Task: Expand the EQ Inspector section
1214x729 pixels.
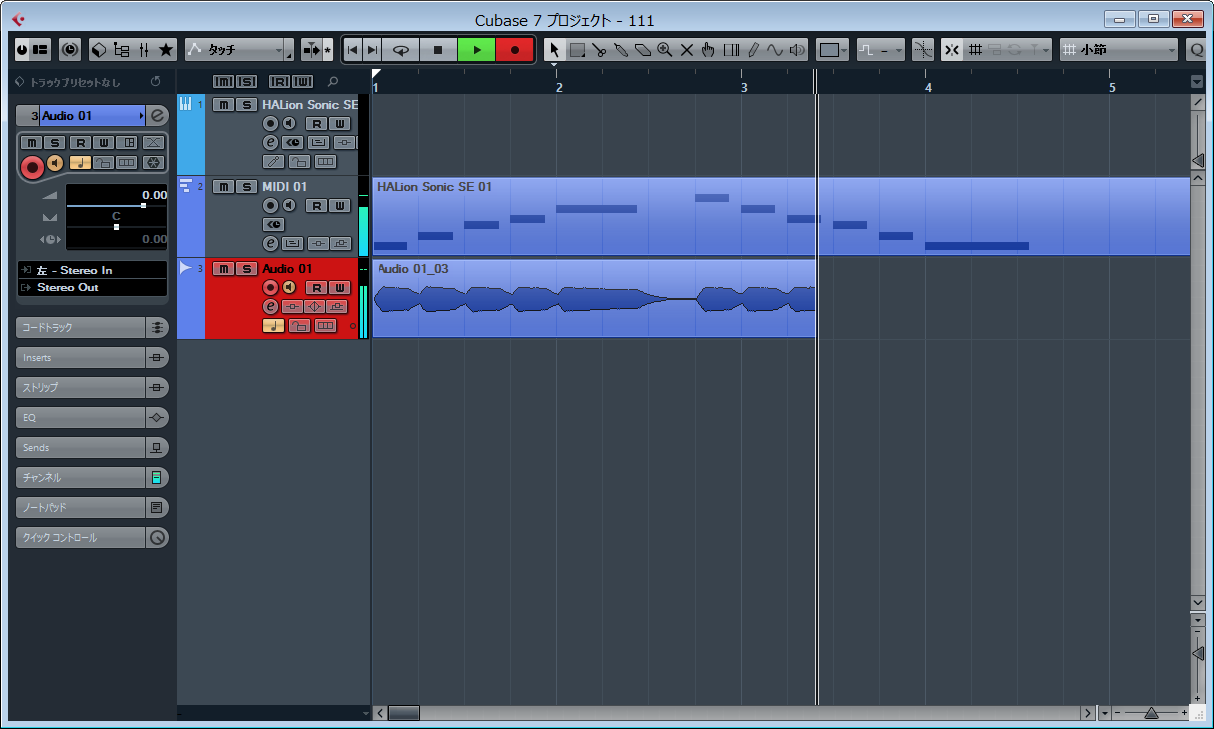Action: pos(92,417)
